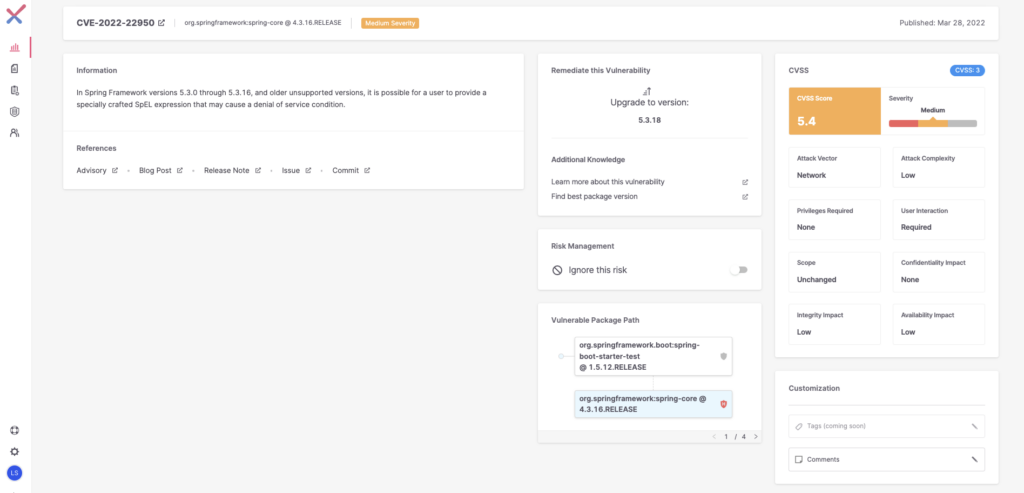The image size is (1024, 493).
Task: Open Blog Post reference link
Action: pyautogui.click(x=155, y=170)
